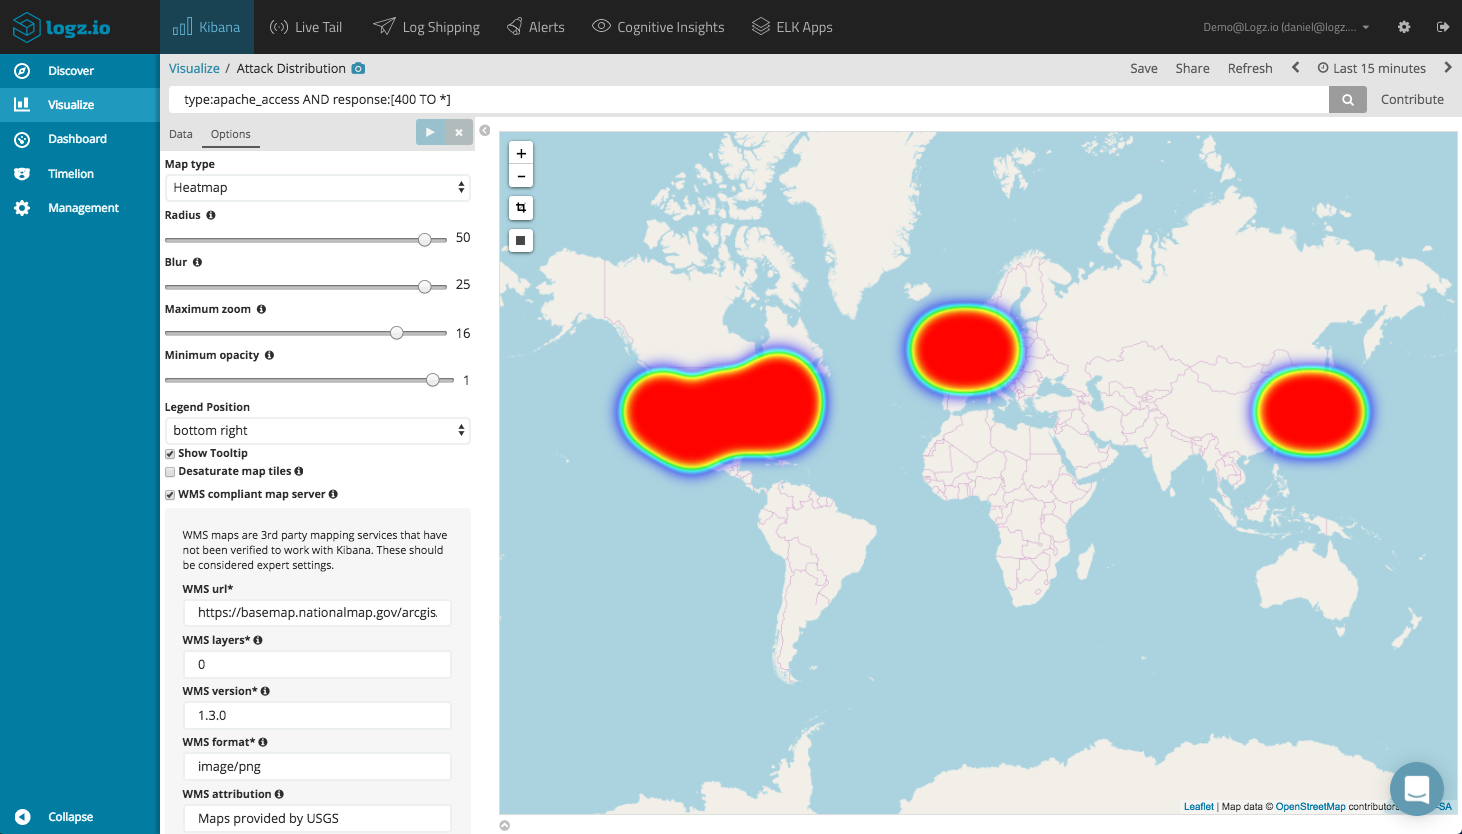
Task: Open the OpenStreetMap link
Action: click(1310, 806)
